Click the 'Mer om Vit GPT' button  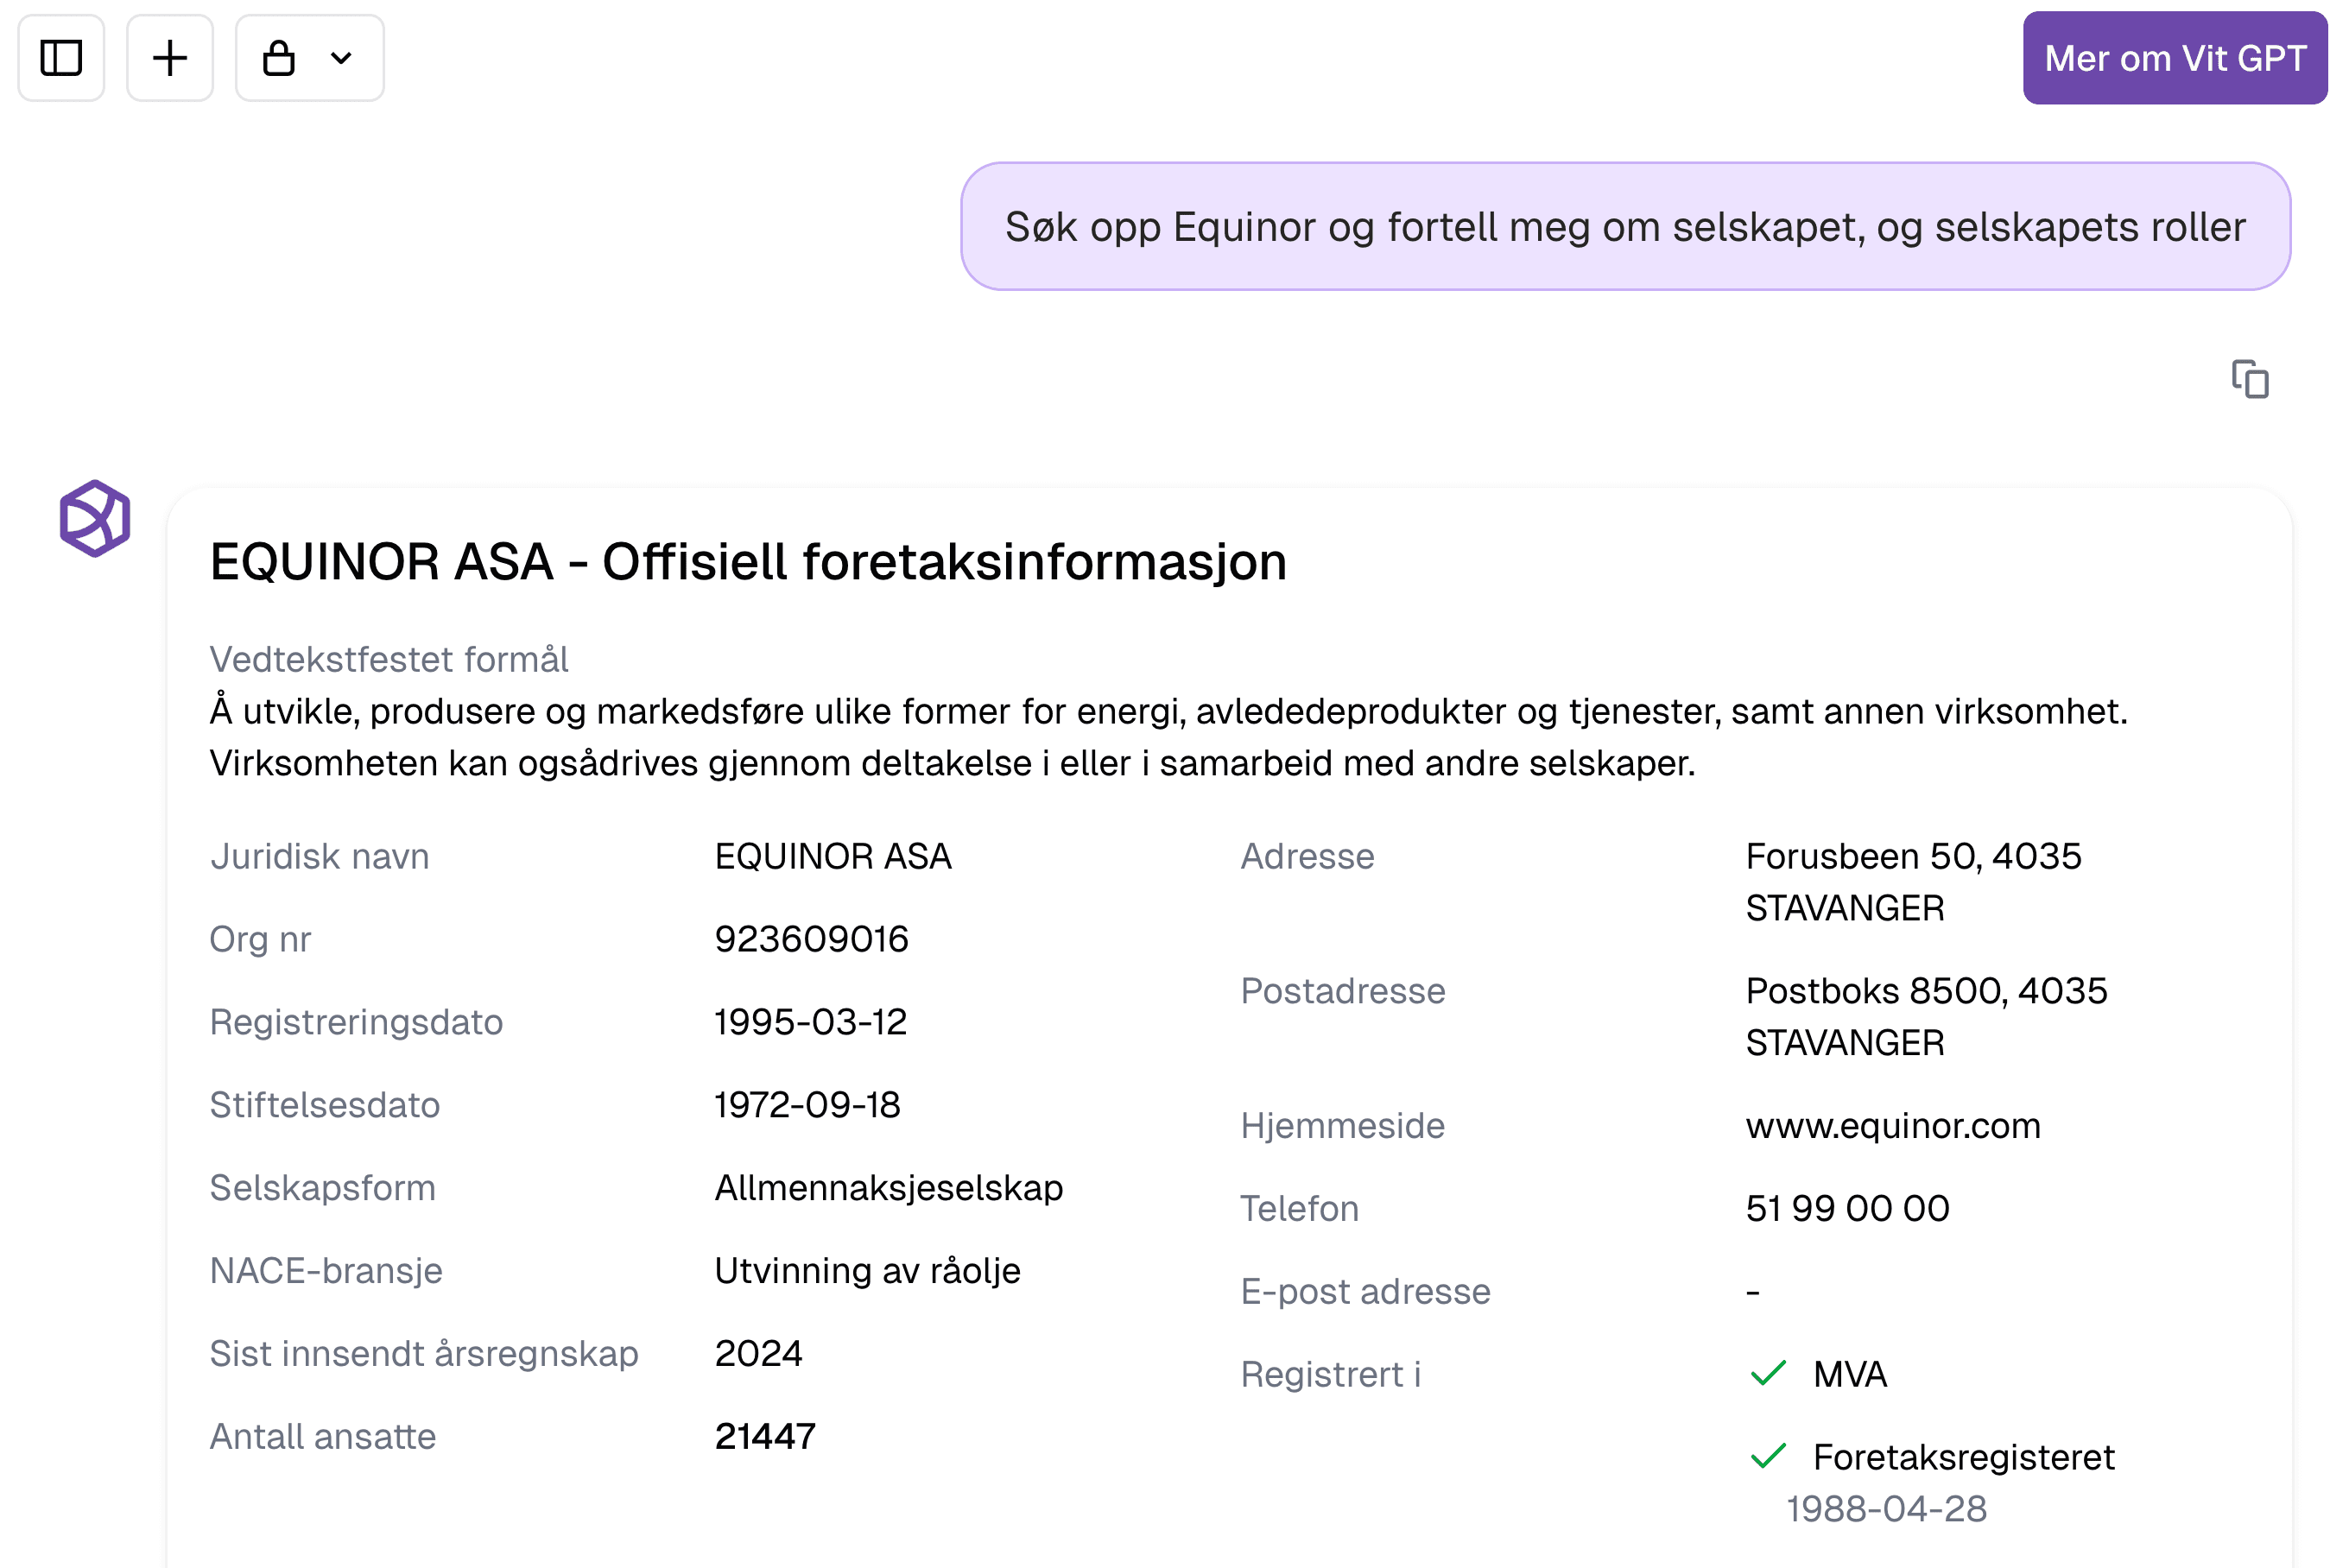2175,58
